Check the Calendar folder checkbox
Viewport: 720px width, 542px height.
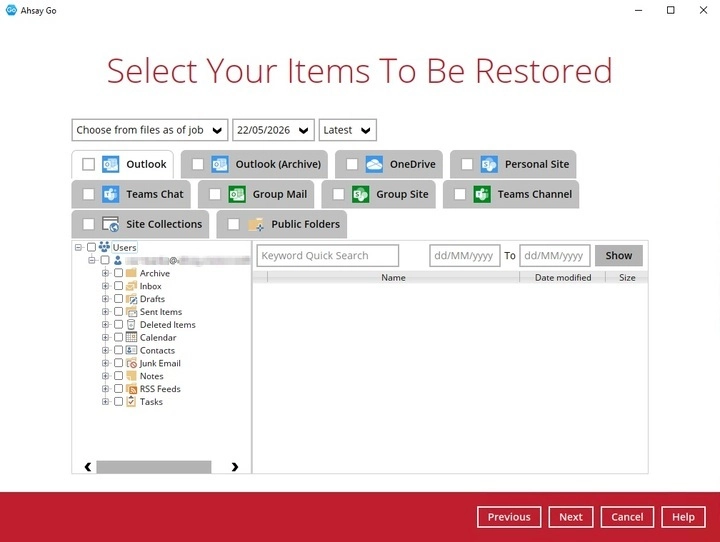(x=118, y=337)
